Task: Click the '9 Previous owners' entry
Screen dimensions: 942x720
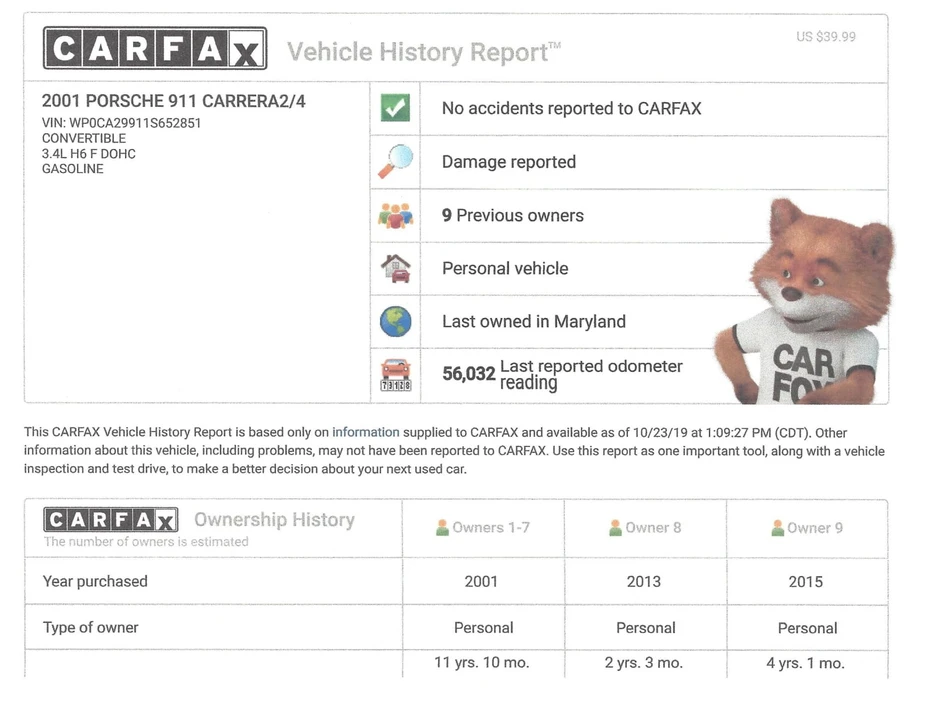Action: click(512, 215)
